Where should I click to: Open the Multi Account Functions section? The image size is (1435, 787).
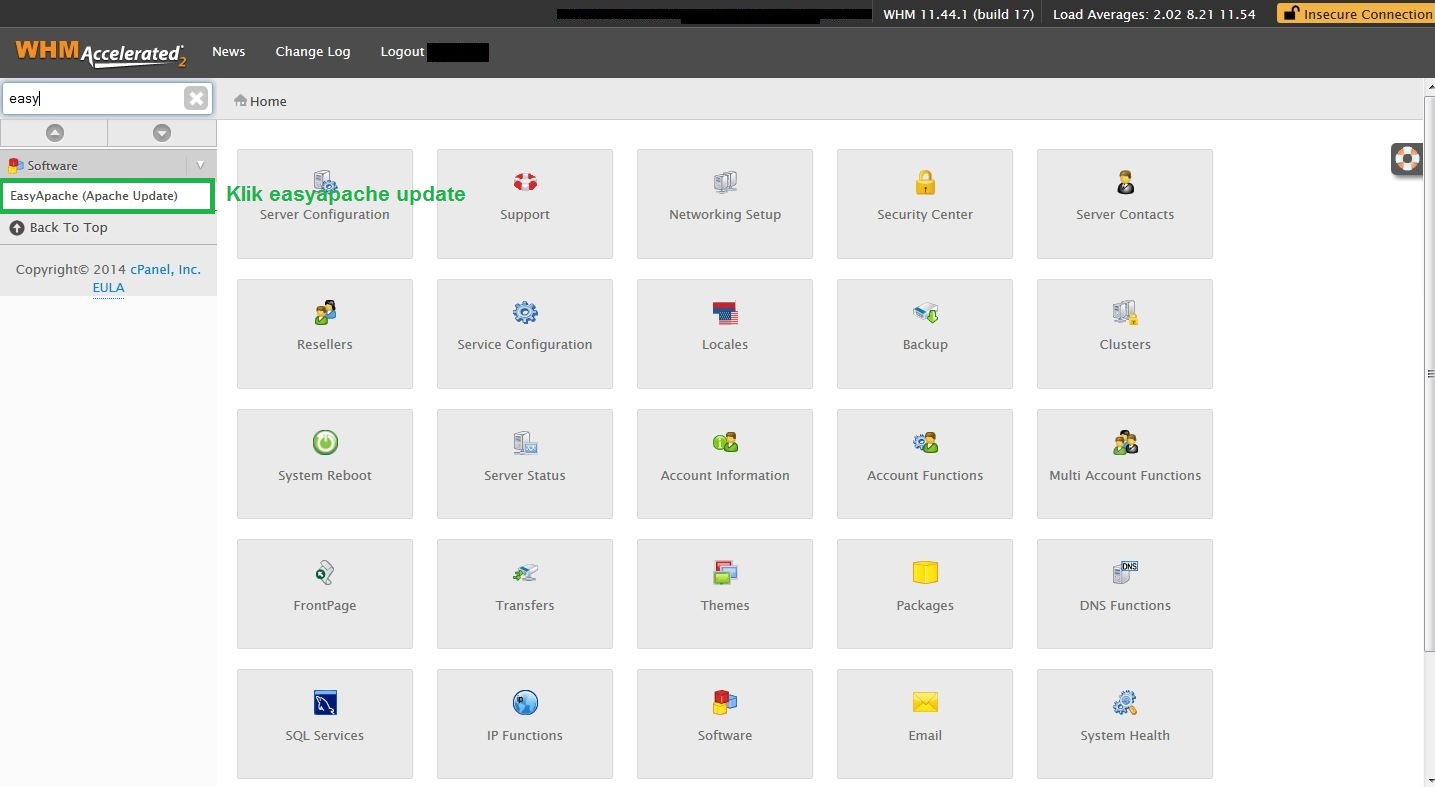click(1124, 464)
